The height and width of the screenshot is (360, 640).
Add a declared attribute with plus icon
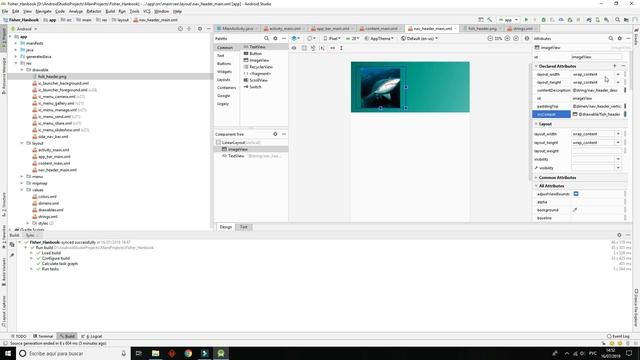click(x=615, y=66)
